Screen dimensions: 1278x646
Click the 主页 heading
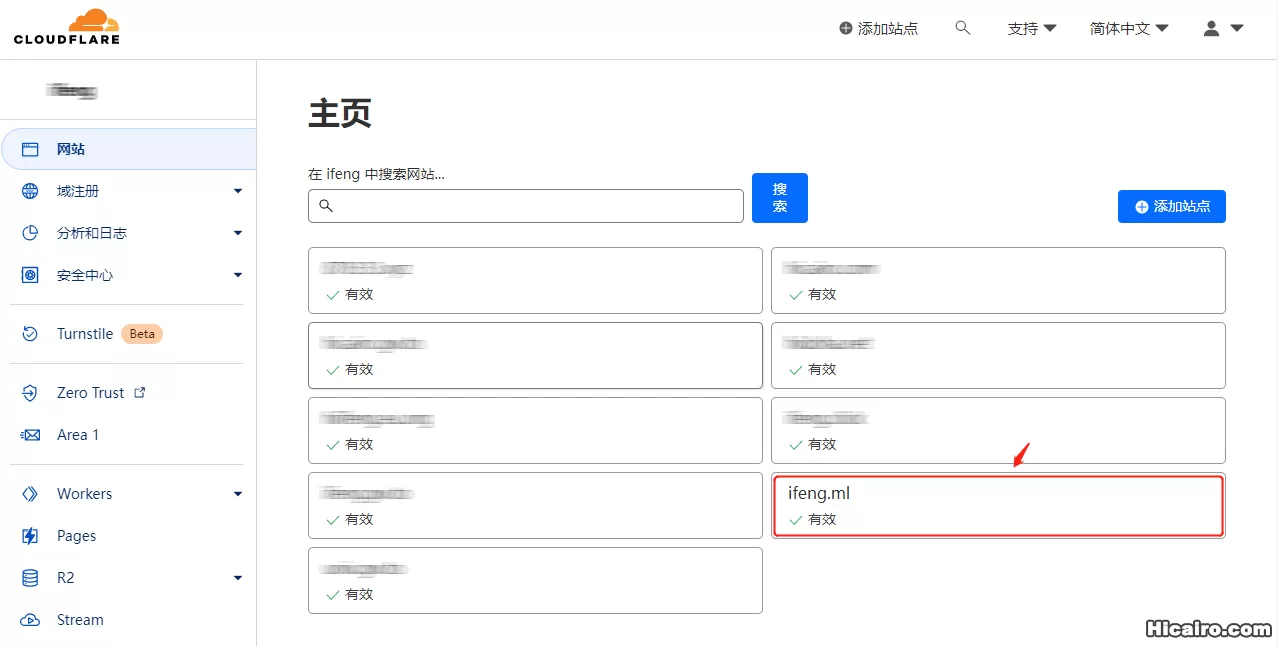click(340, 114)
